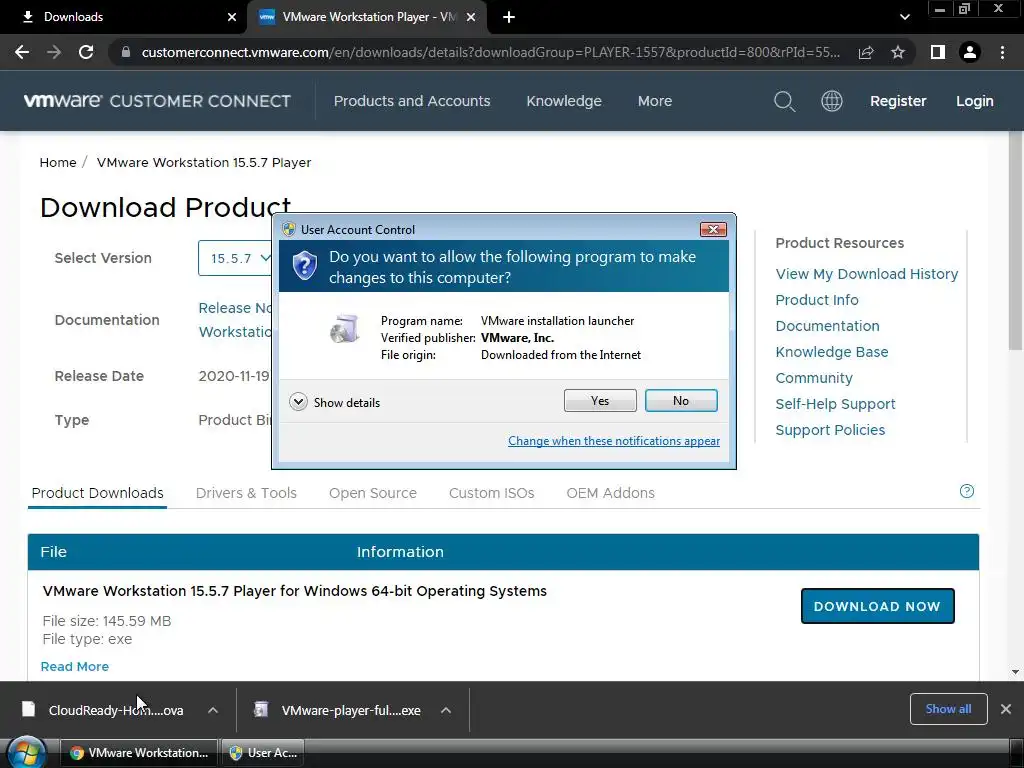1024x768 pixels.
Task: Open the Knowledge Base link
Action: (832, 352)
